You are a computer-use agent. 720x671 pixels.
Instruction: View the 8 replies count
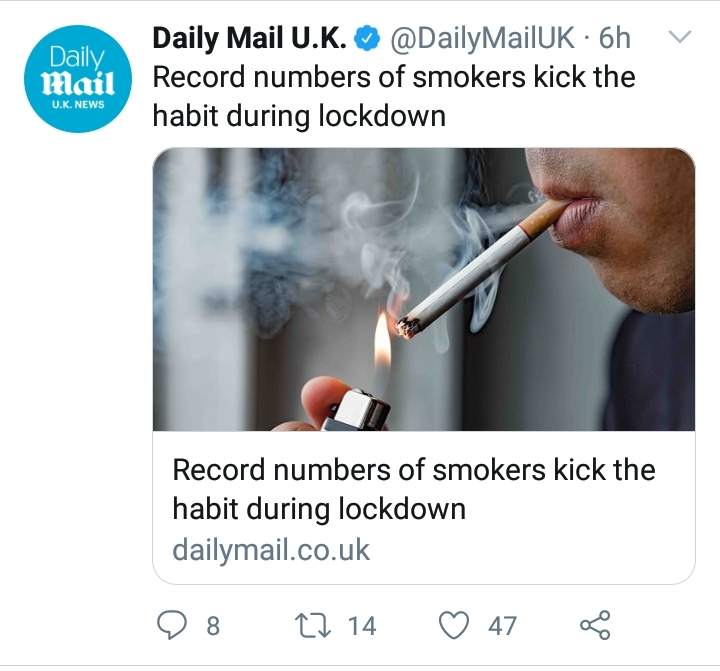213,626
